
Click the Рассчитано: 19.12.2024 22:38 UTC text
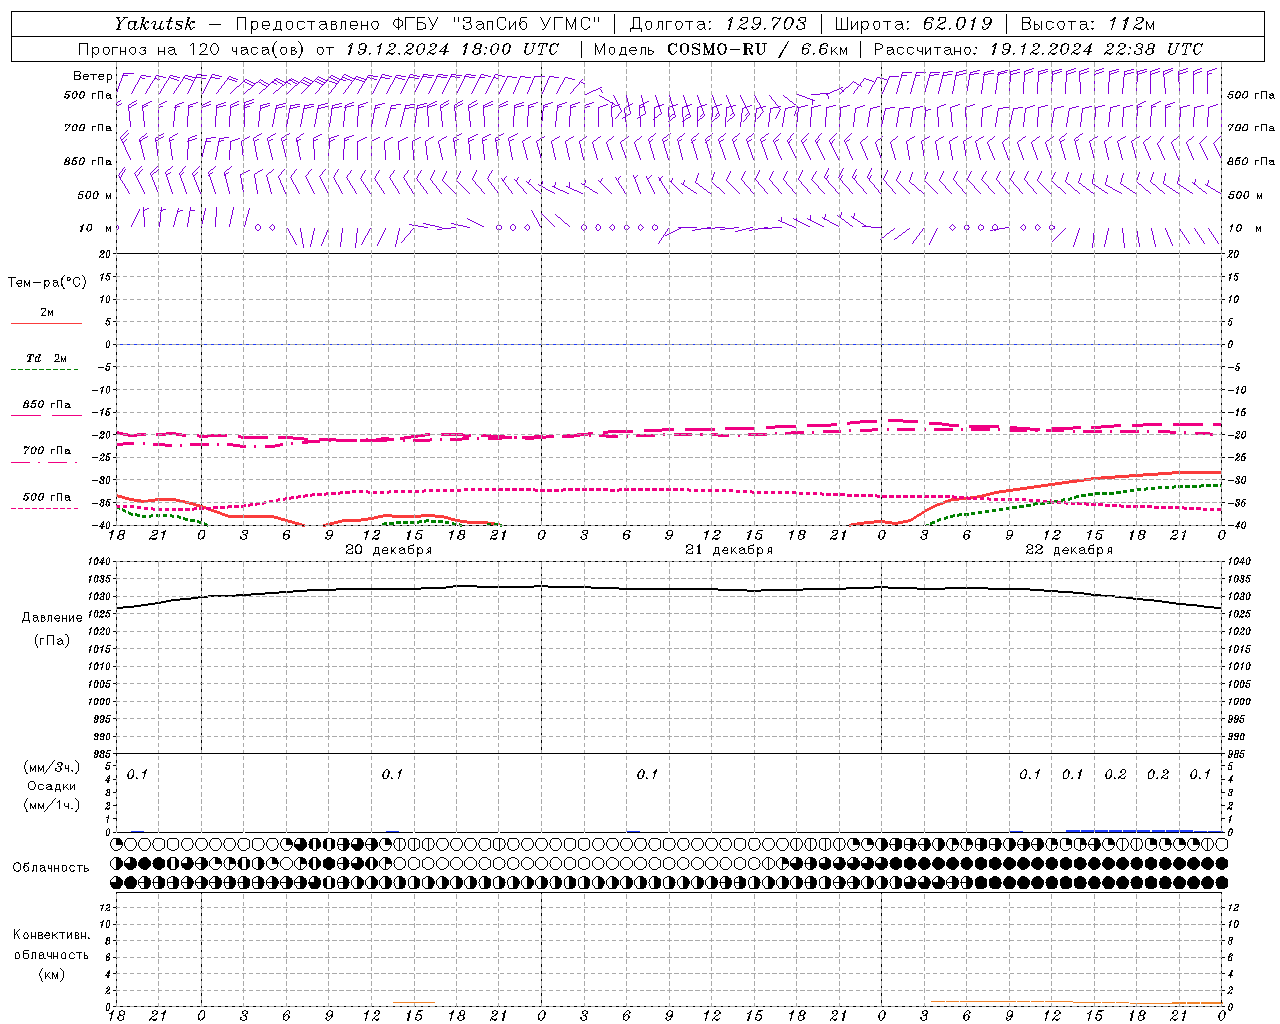1038,49
